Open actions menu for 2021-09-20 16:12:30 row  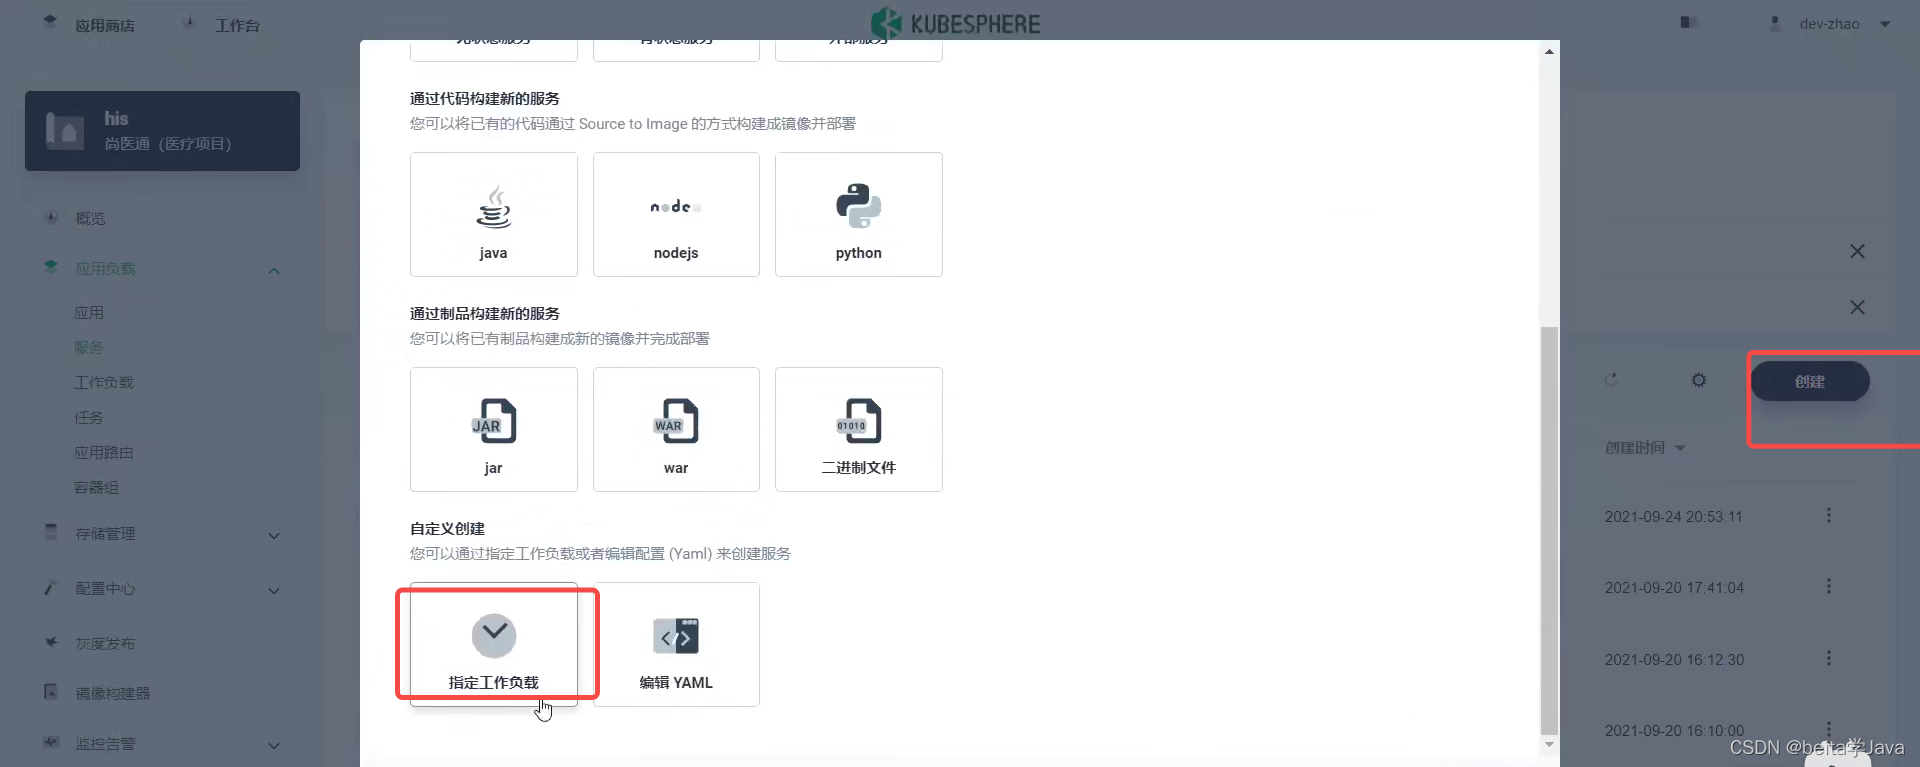[1829, 658]
